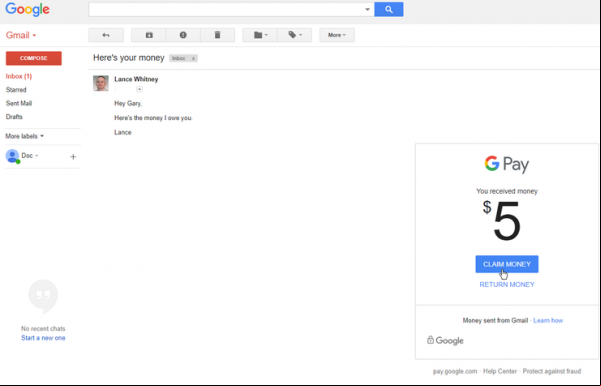Open the Starred folder
Screen dimensions: 601x386
pos(16,90)
